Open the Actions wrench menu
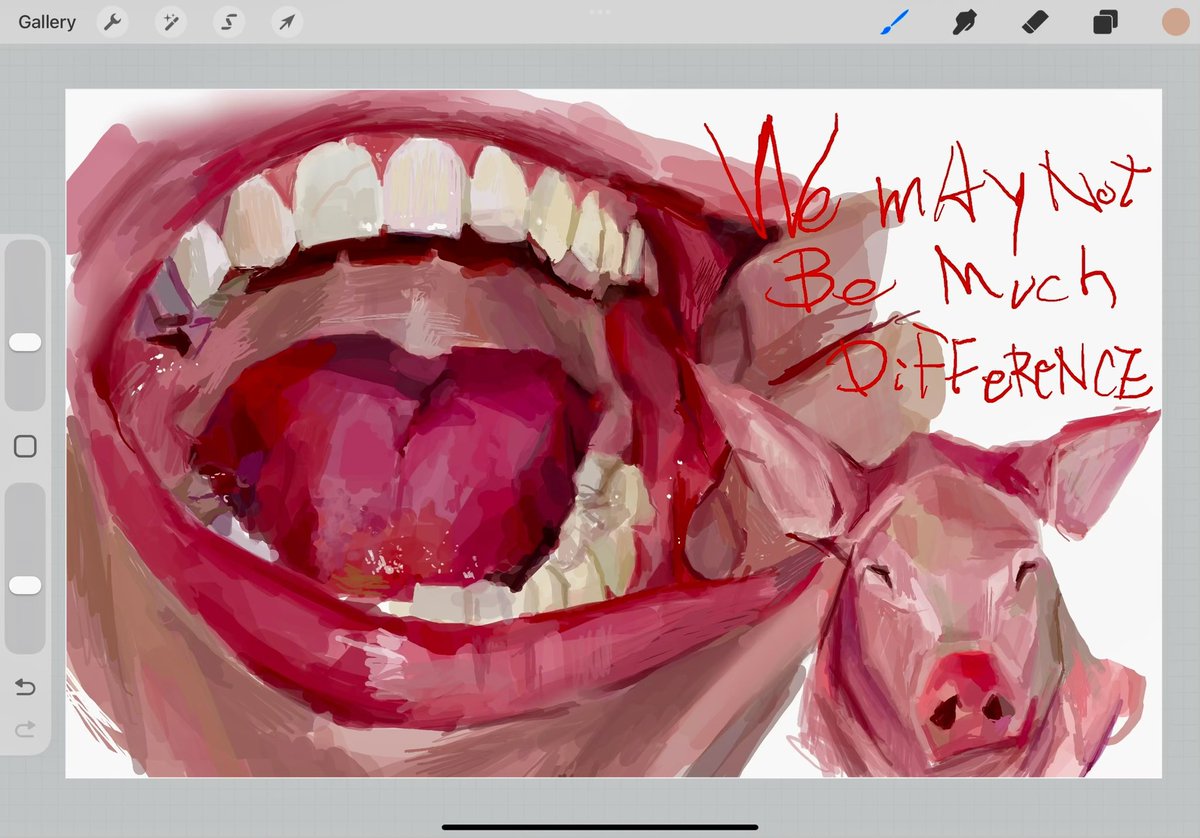The width and height of the screenshot is (1200, 838). (x=112, y=22)
